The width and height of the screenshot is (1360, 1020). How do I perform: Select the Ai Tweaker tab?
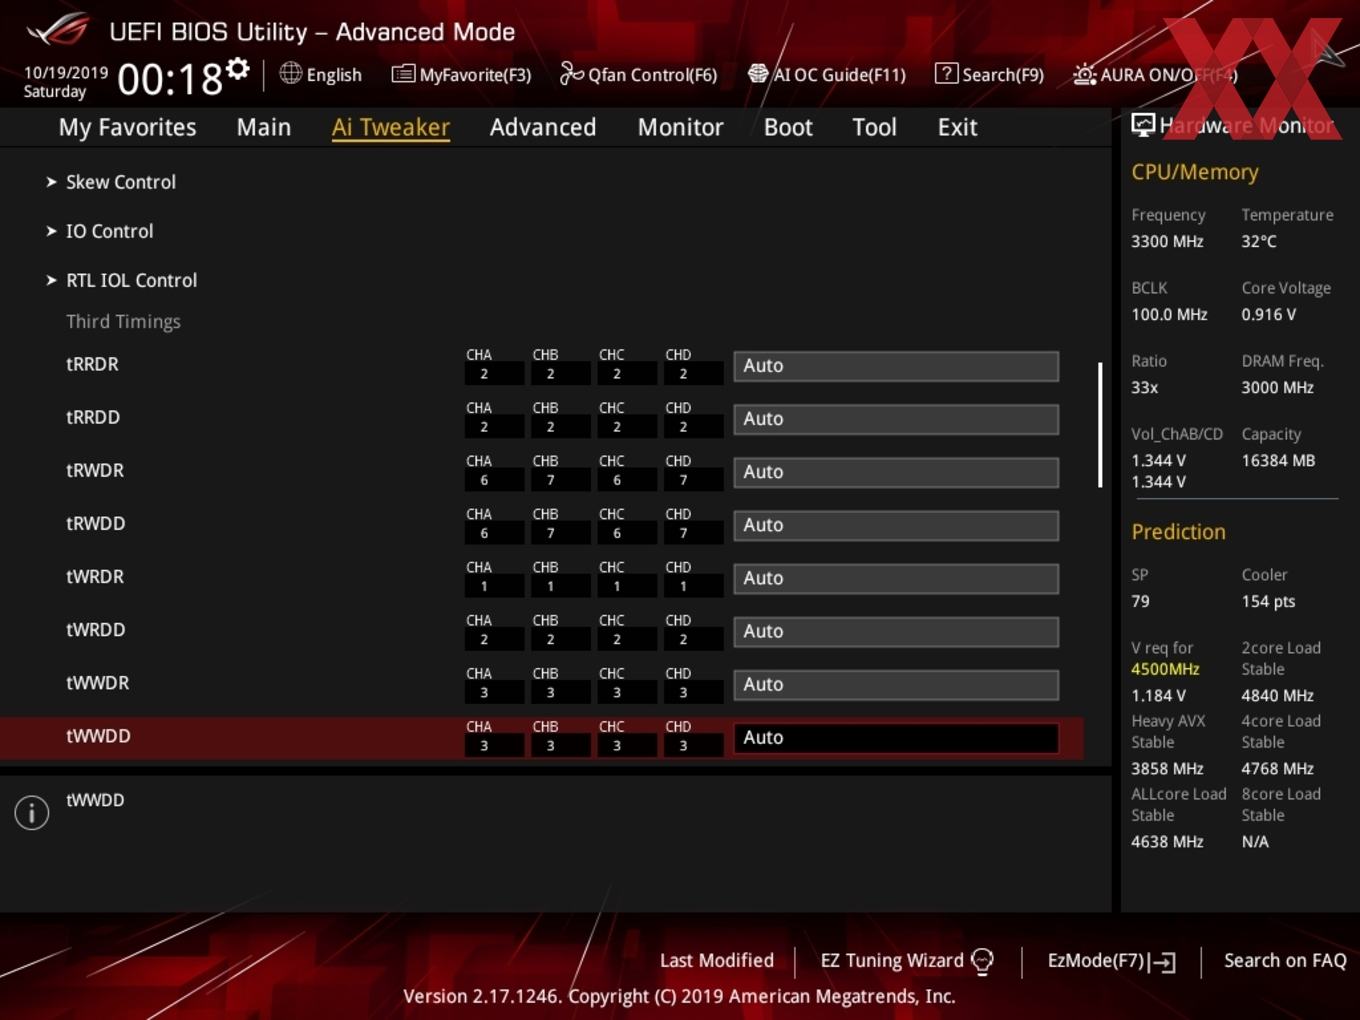pos(391,127)
